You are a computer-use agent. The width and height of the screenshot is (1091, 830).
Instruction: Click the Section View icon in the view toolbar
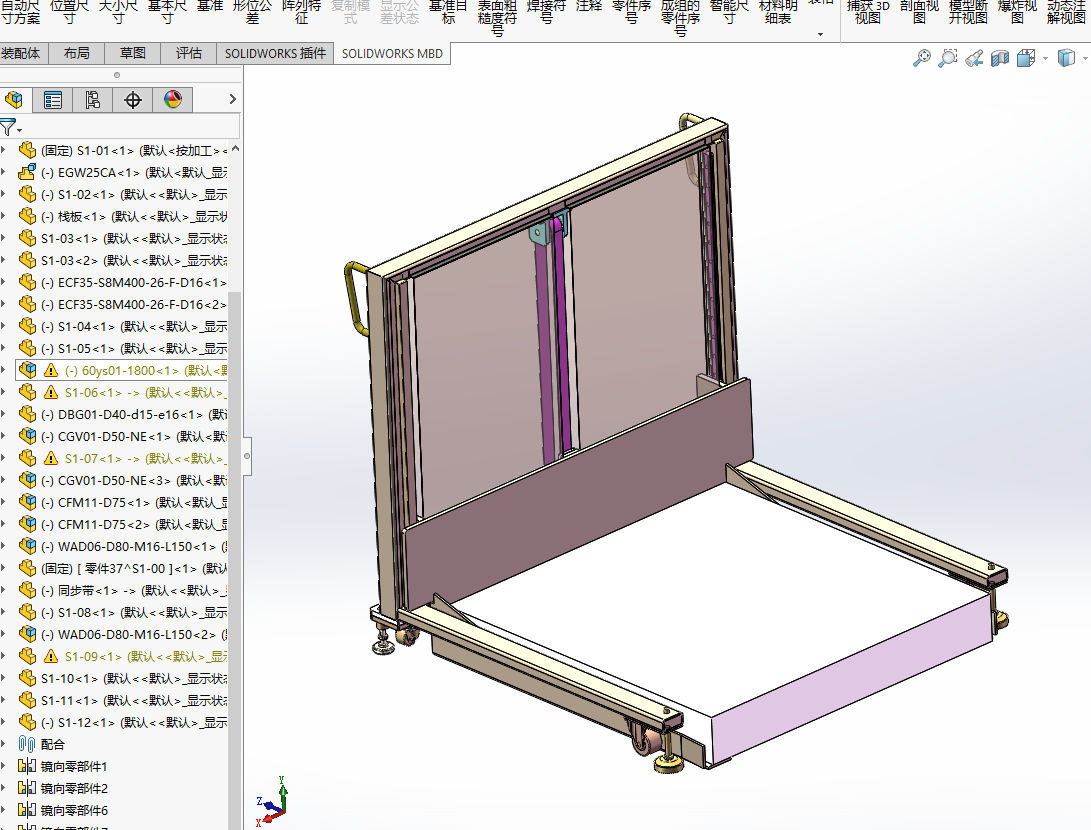1000,58
